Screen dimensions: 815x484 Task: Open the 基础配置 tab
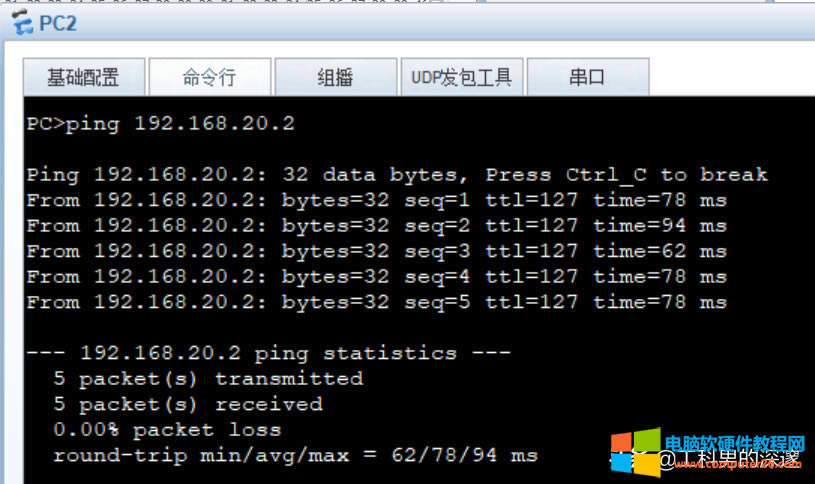point(84,77)
